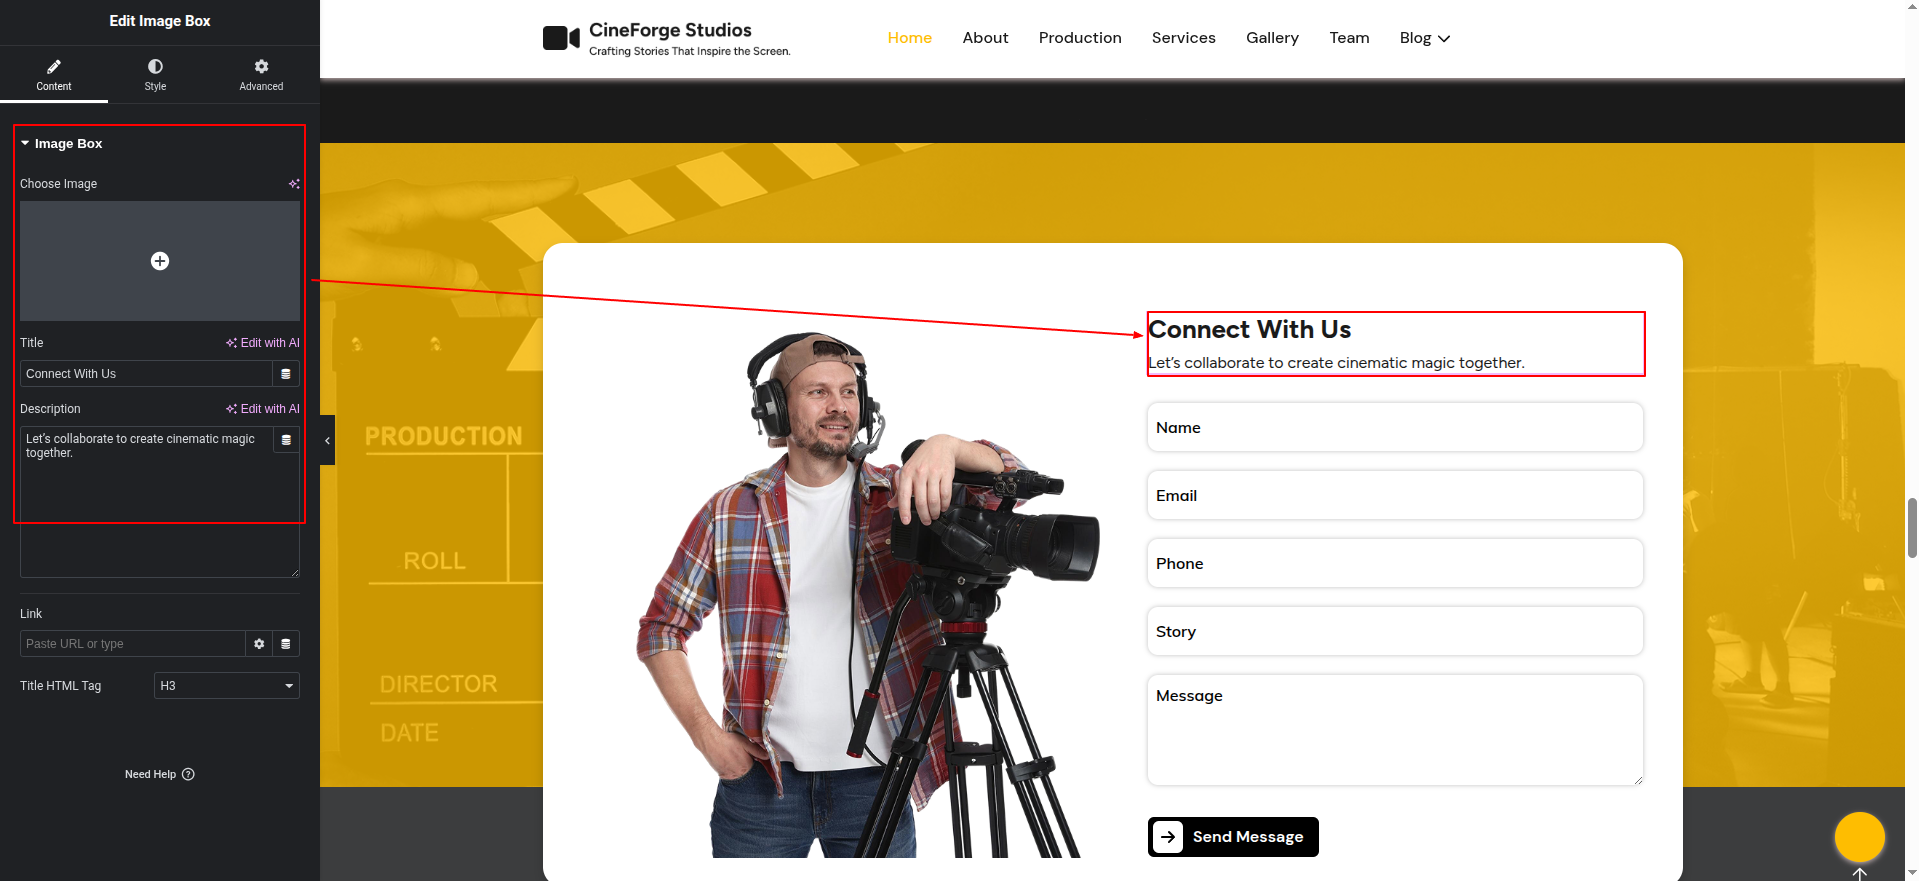The height and width of the screenshot is (881, 1919).
Task: Click the Email field in the form
Action: click(1394, 496)
